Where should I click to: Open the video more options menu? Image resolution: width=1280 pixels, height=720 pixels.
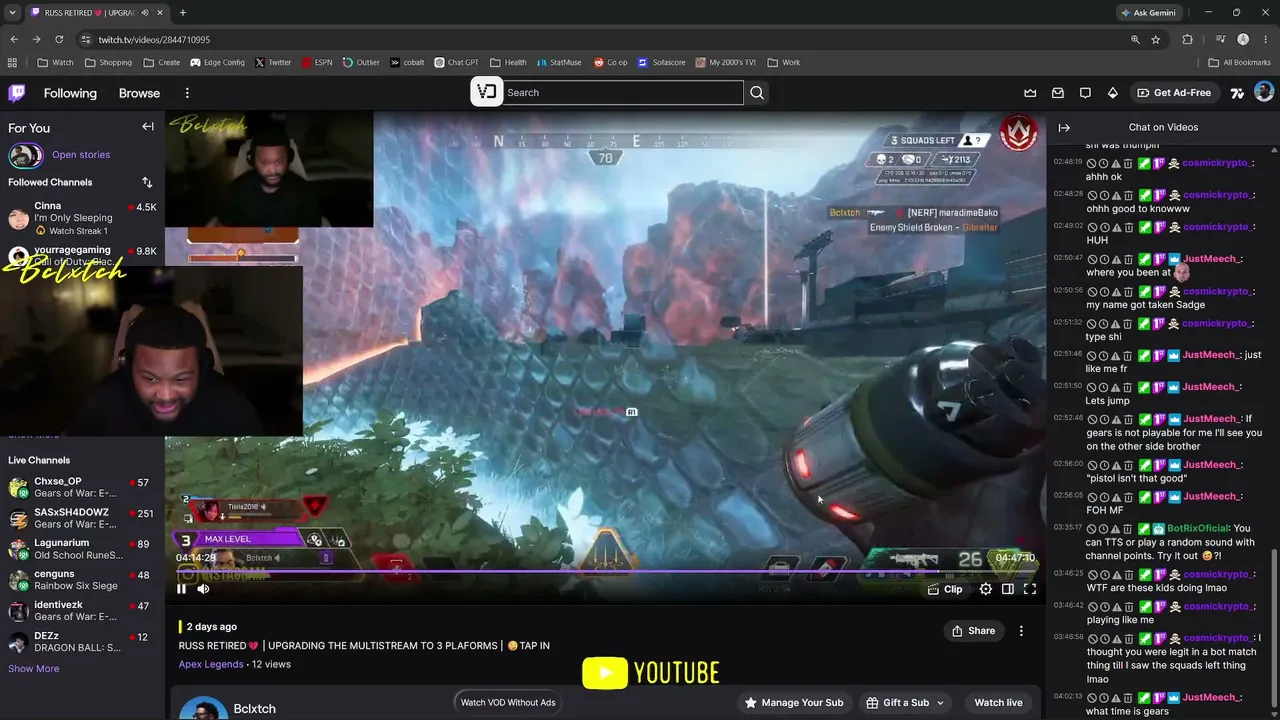1021,631
